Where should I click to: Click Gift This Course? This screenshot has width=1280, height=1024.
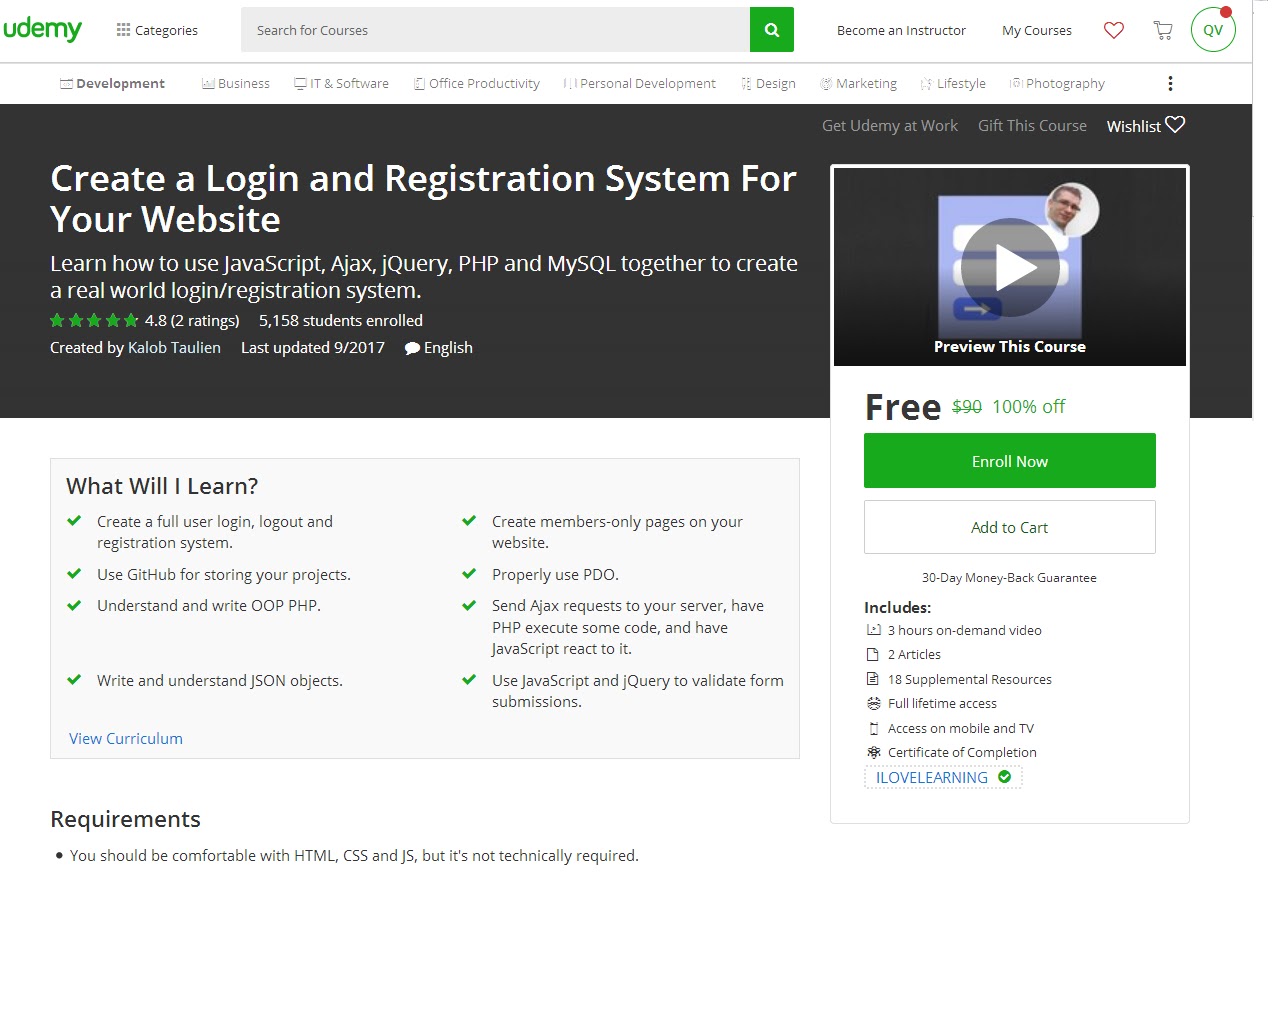pyautogui.click(x=1032, y=126)
